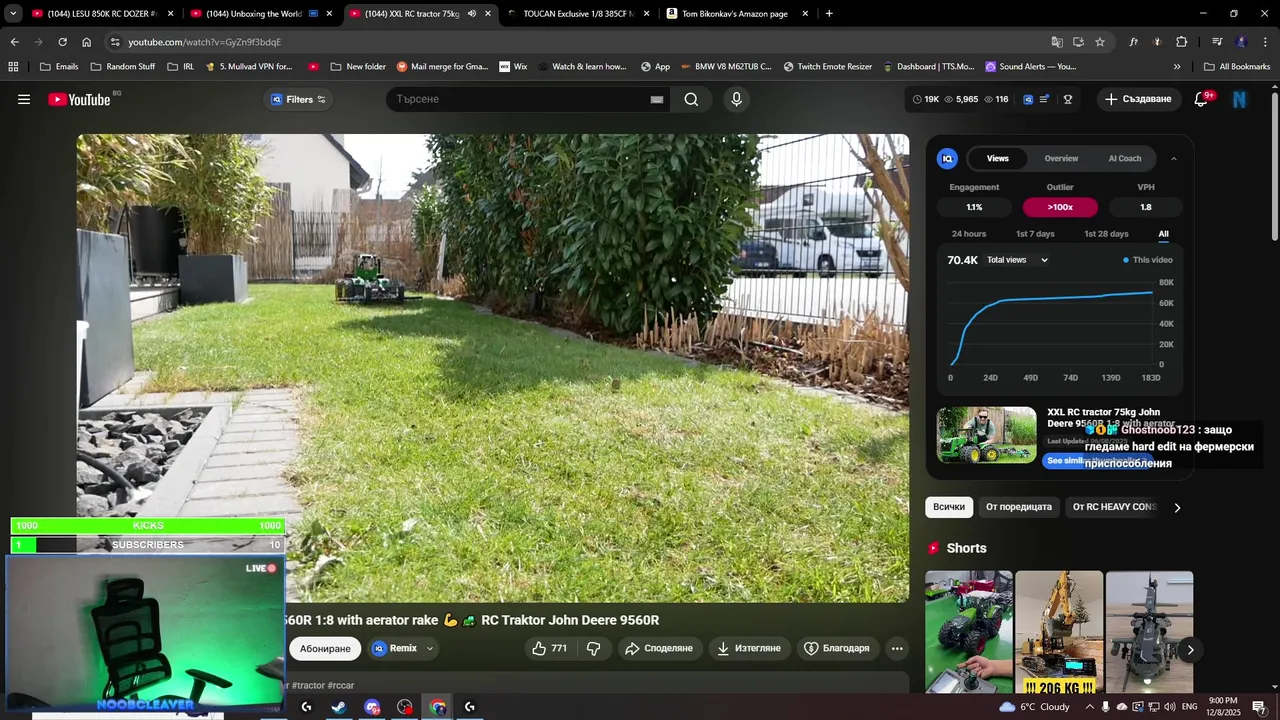Open the vidIQ Filters button
This screenshot has height=720, width=1280.
[299, 99]
